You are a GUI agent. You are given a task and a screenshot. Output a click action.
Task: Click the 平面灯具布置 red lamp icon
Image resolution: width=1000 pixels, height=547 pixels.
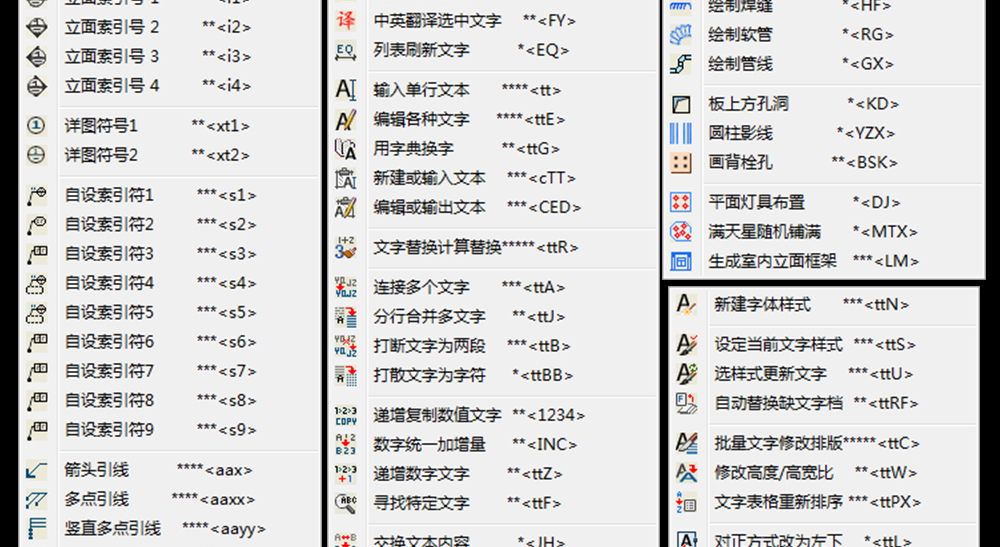click(x=681, y=202)
